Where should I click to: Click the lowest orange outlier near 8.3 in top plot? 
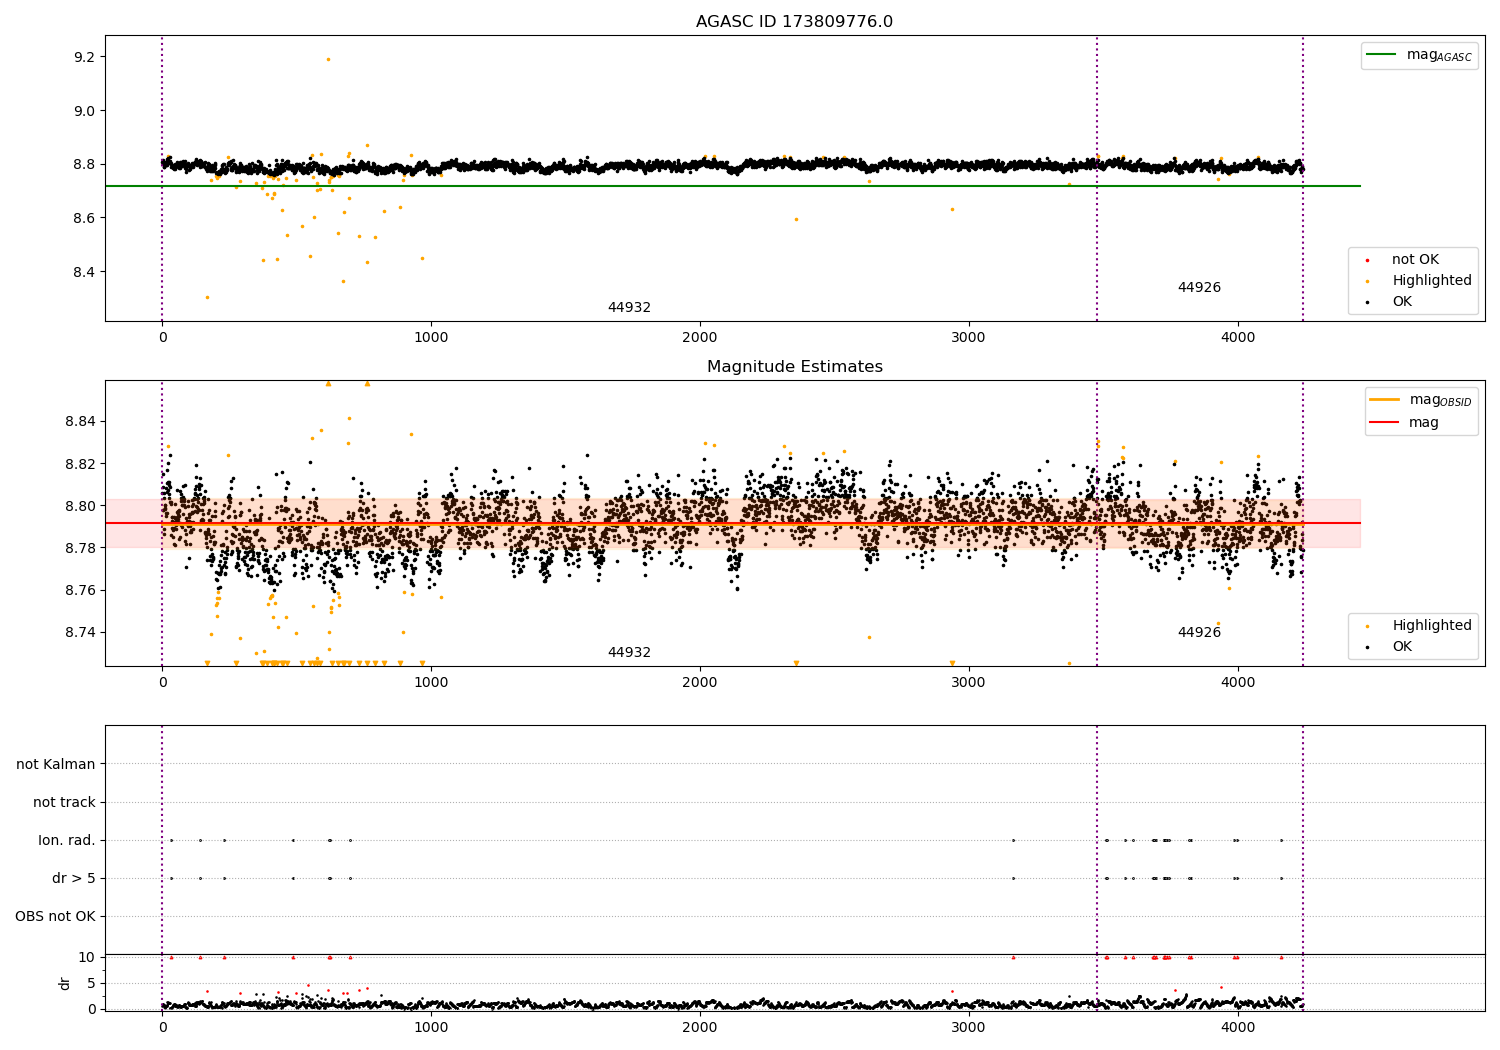click(x=207, y=297)
